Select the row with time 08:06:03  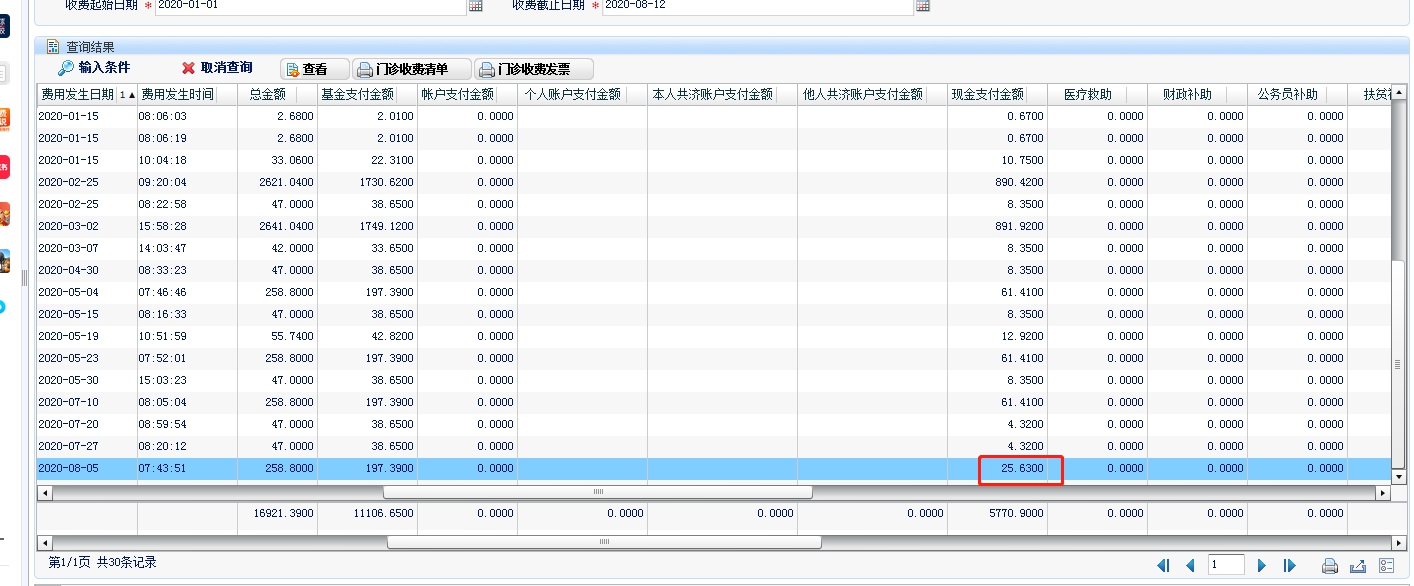[x=714, y=116]
